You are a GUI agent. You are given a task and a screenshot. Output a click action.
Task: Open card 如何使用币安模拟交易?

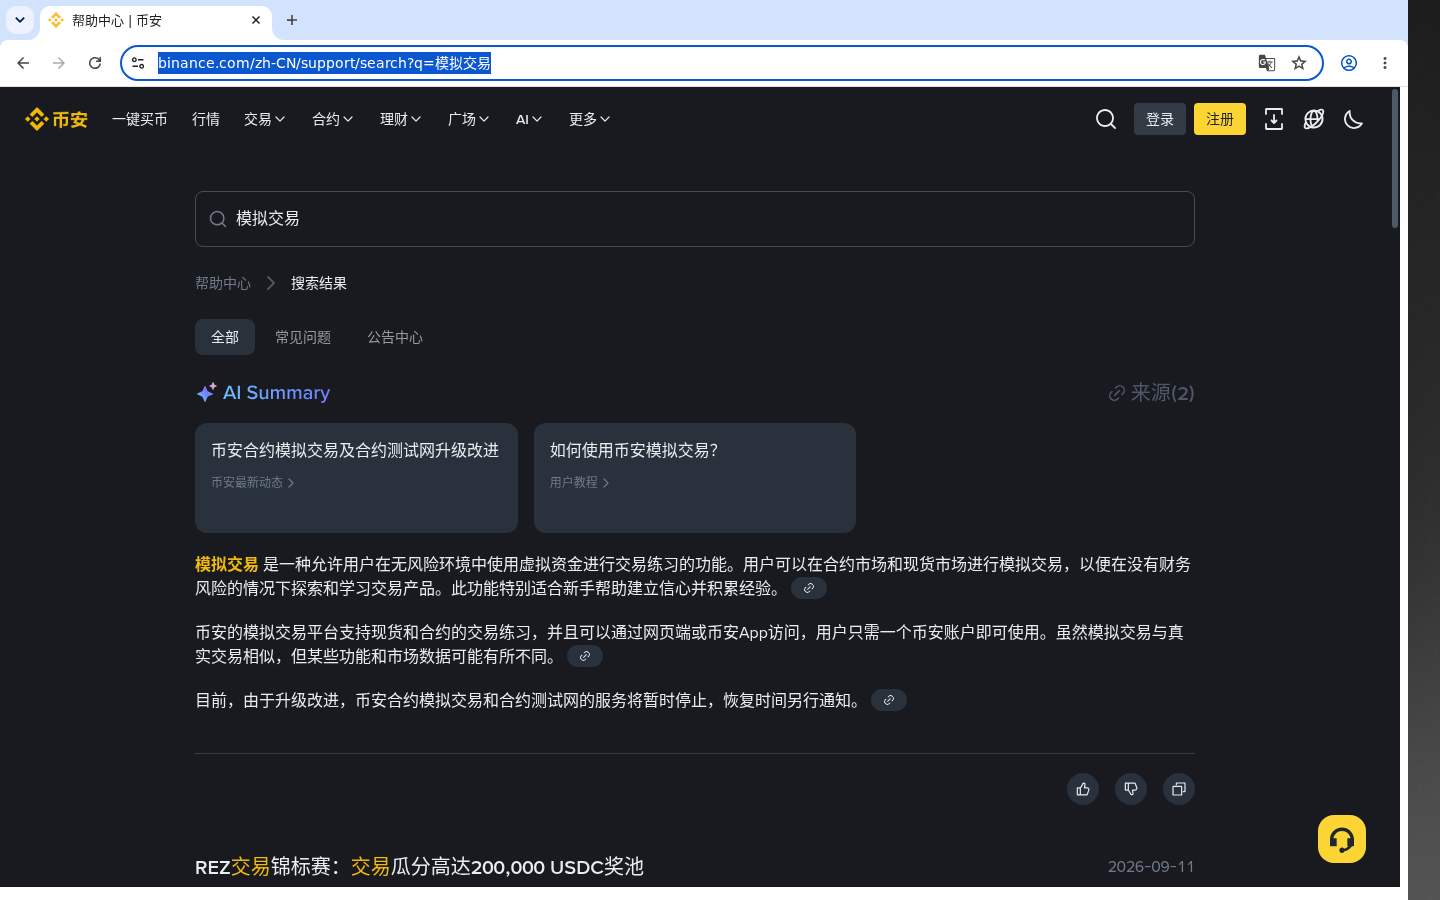point(695,478)
